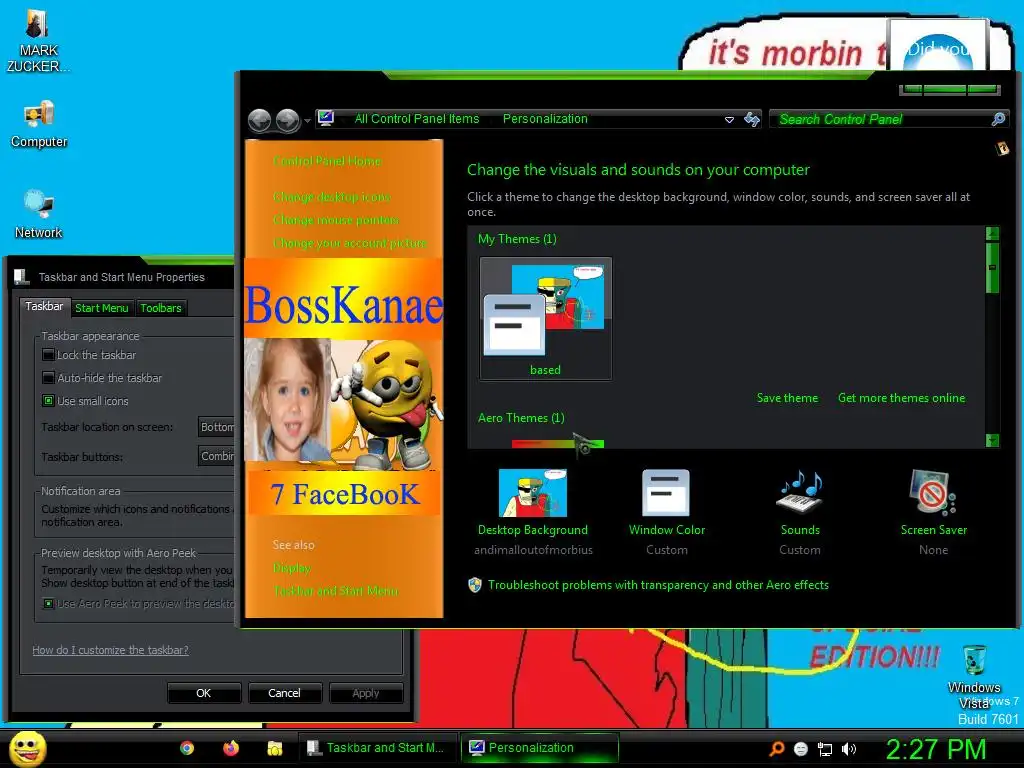The height and width of the screenshot is (768, 1024).
Task: Click the shield icon beside Troubleshoot link
Action: (x=475, y=584)
